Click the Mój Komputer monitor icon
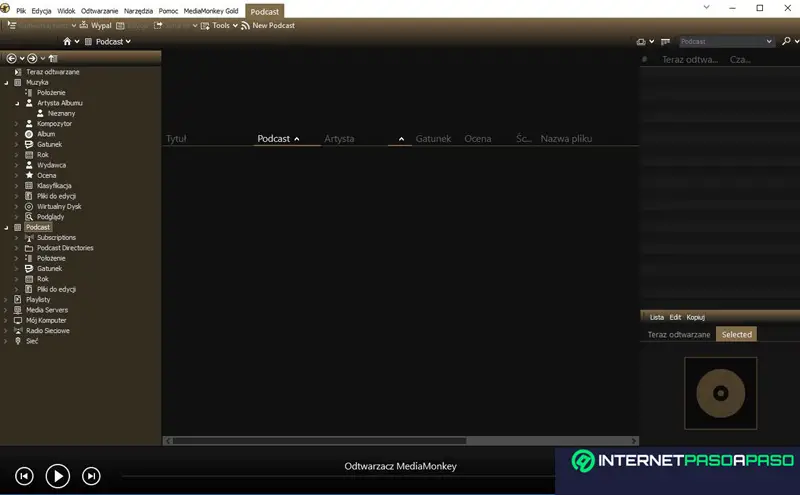This screenshot has width=800, height=495. pyautogui.click(x=18, y=320)
